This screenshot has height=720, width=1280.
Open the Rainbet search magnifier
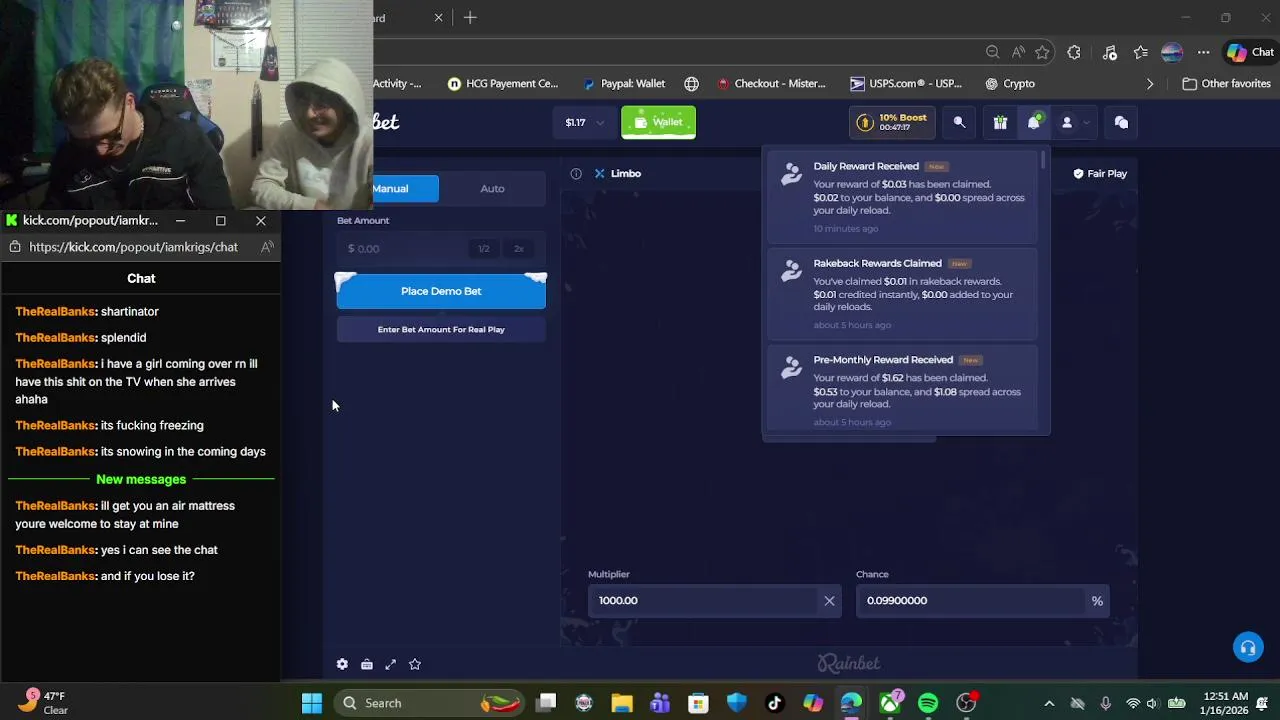click(x=959, y=122)
